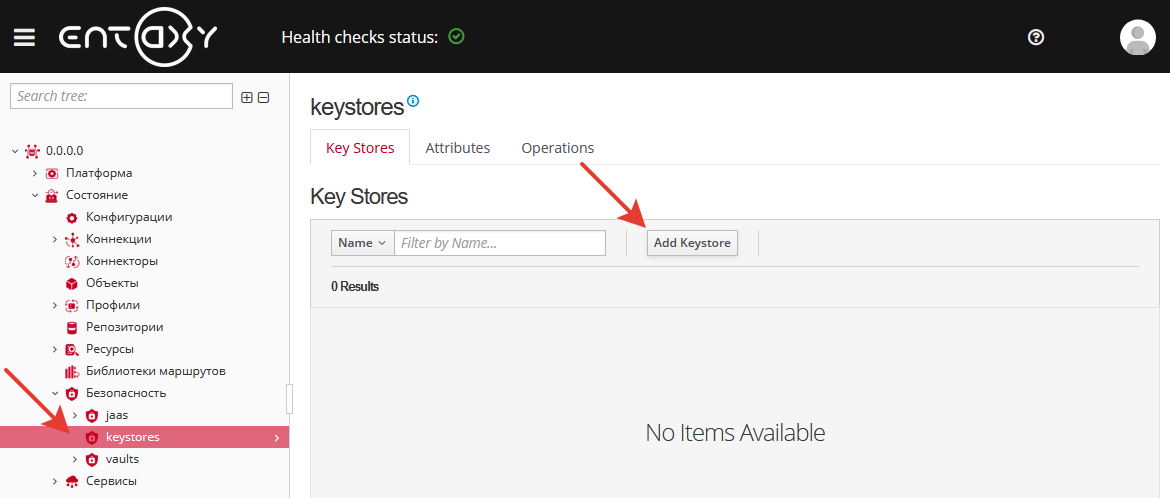Click the Сервисы cloud icon

(x=72, y=482)
